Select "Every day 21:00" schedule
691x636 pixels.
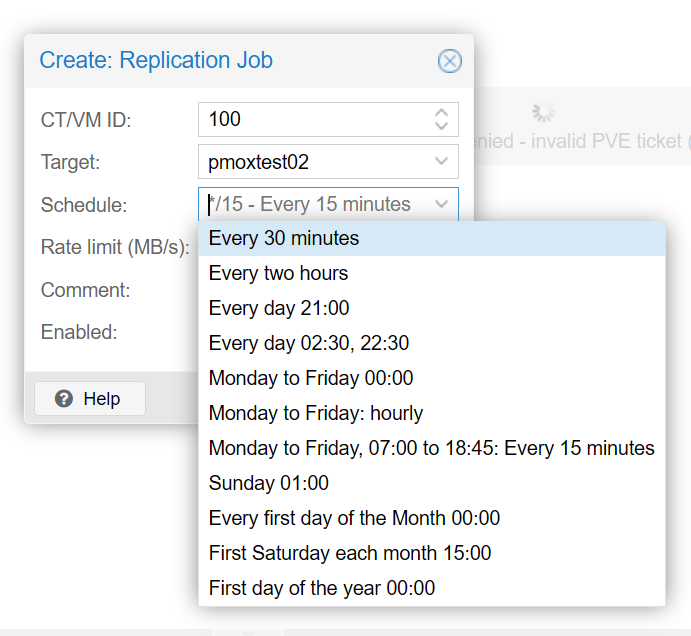[x=279, y=308]
